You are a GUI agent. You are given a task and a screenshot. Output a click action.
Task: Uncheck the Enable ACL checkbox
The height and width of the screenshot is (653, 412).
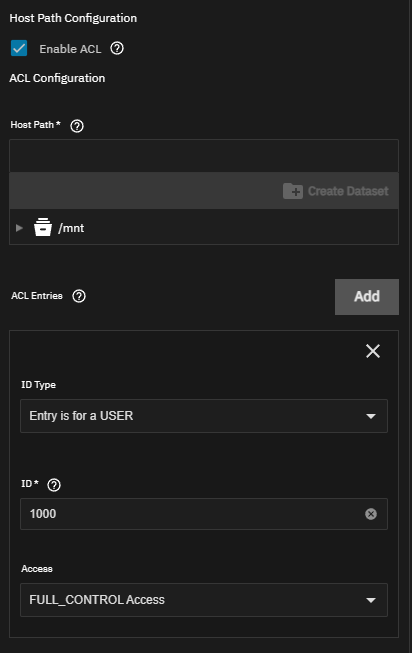click(x=19, y=48)
